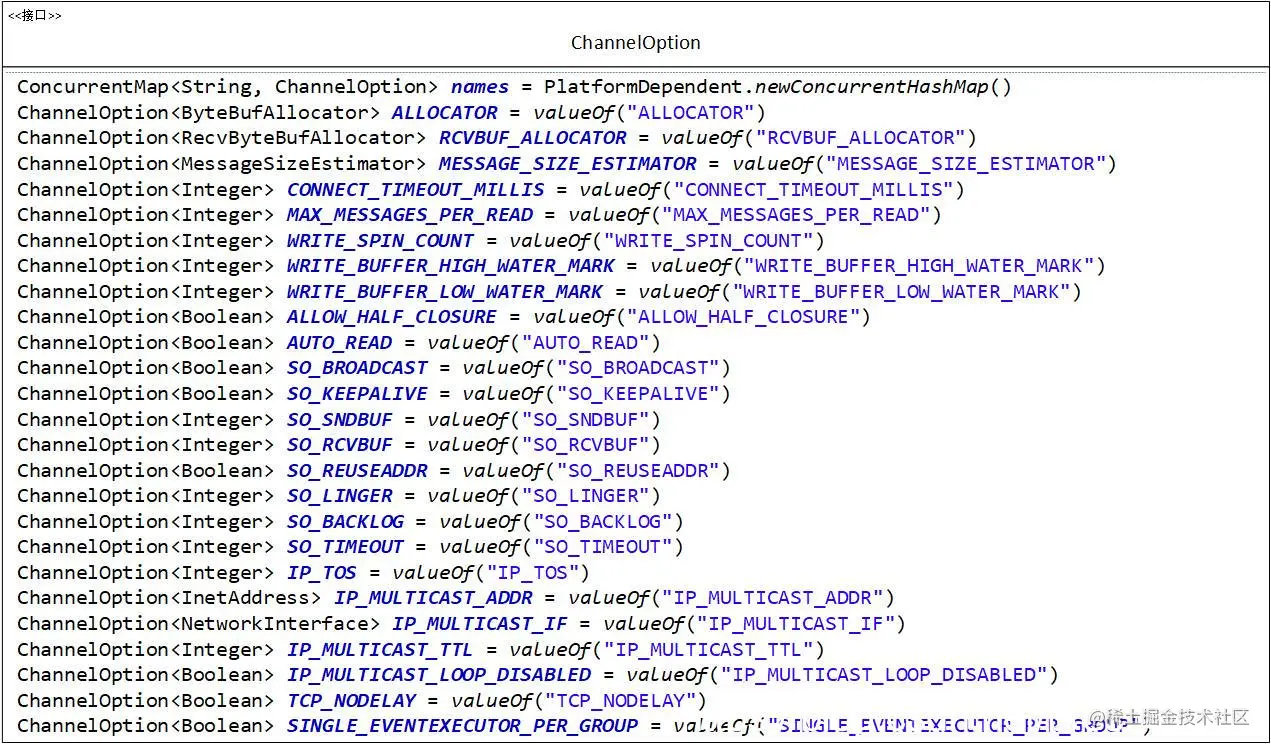Click the IP_TOS field name
Image resolution: width=1271 pixels, height=749 pixels.
coord(321,572)
